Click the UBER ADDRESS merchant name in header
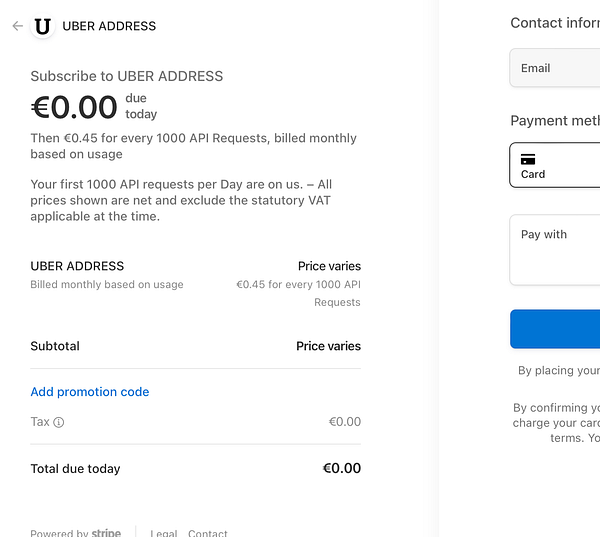This screenshot has width=600, height=537. coord(109,26)
